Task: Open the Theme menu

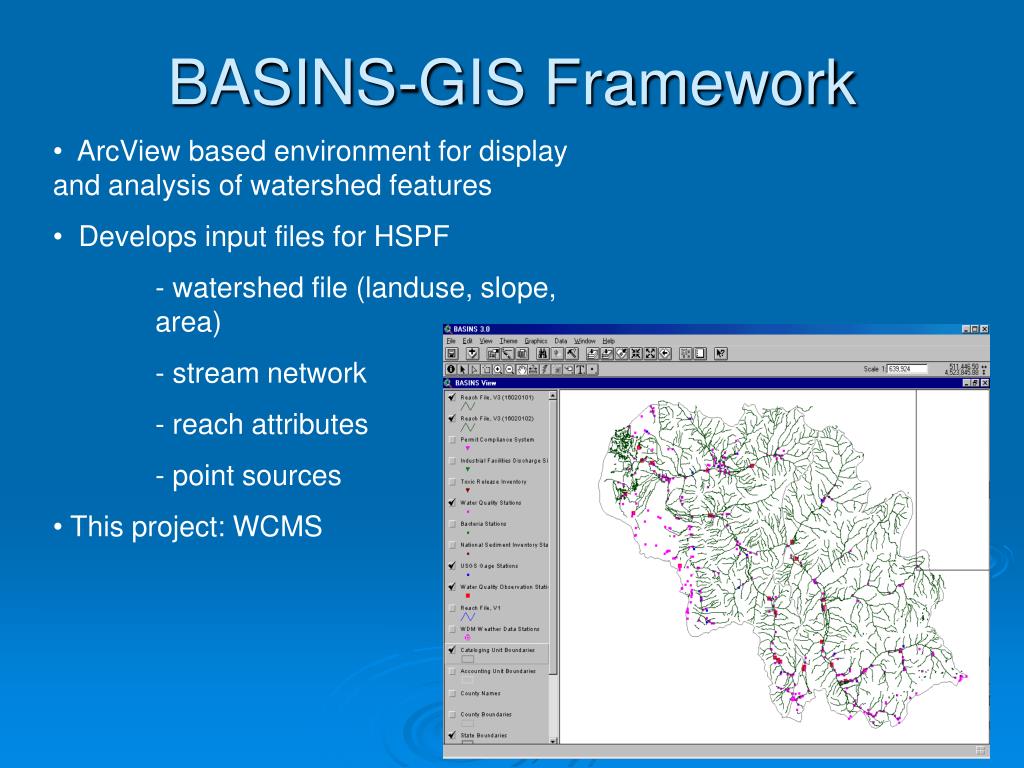Action: tap(509, 341)
